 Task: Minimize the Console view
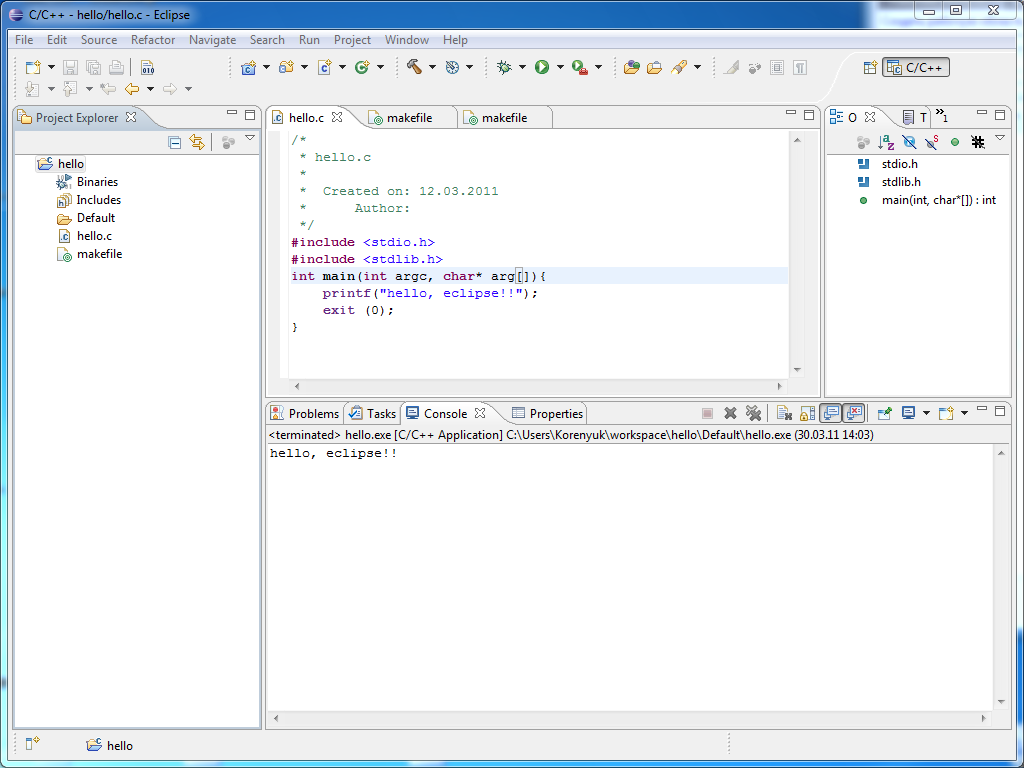click(x=982, y=409)
